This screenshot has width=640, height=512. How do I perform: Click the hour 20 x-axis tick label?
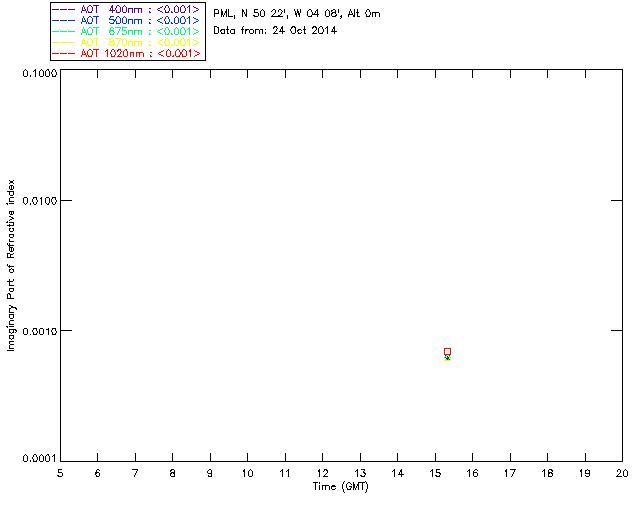pos(622,472)
